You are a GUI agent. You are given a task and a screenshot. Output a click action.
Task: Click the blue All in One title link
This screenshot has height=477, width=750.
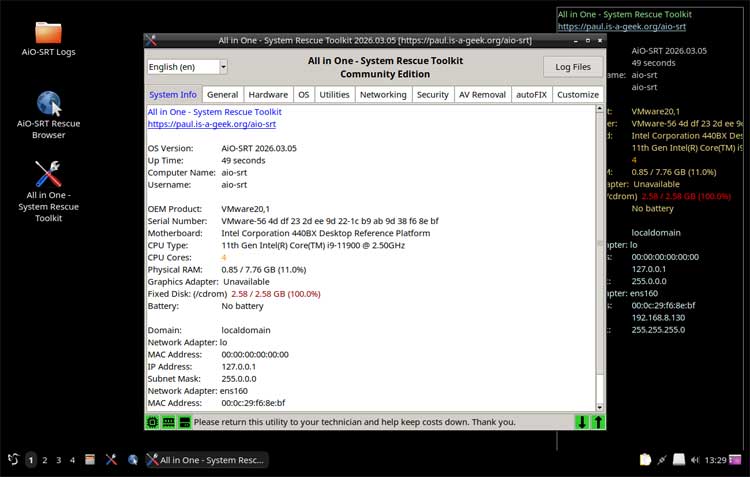(214, 112)
